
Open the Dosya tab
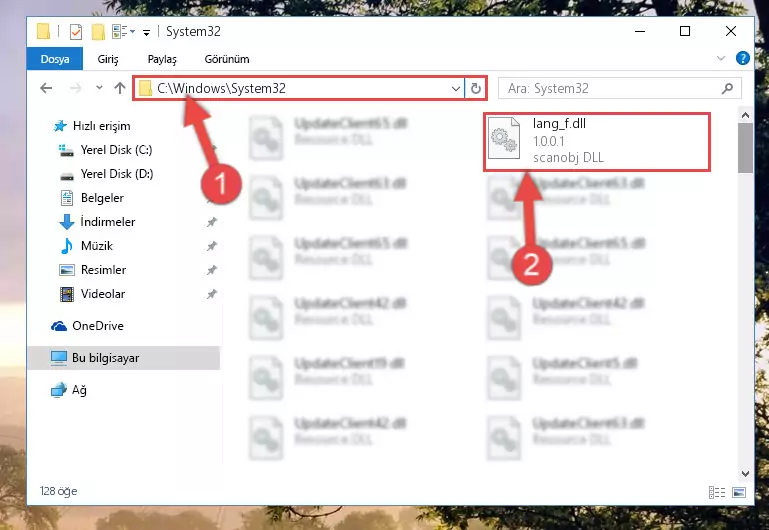(x=55, y=59)
